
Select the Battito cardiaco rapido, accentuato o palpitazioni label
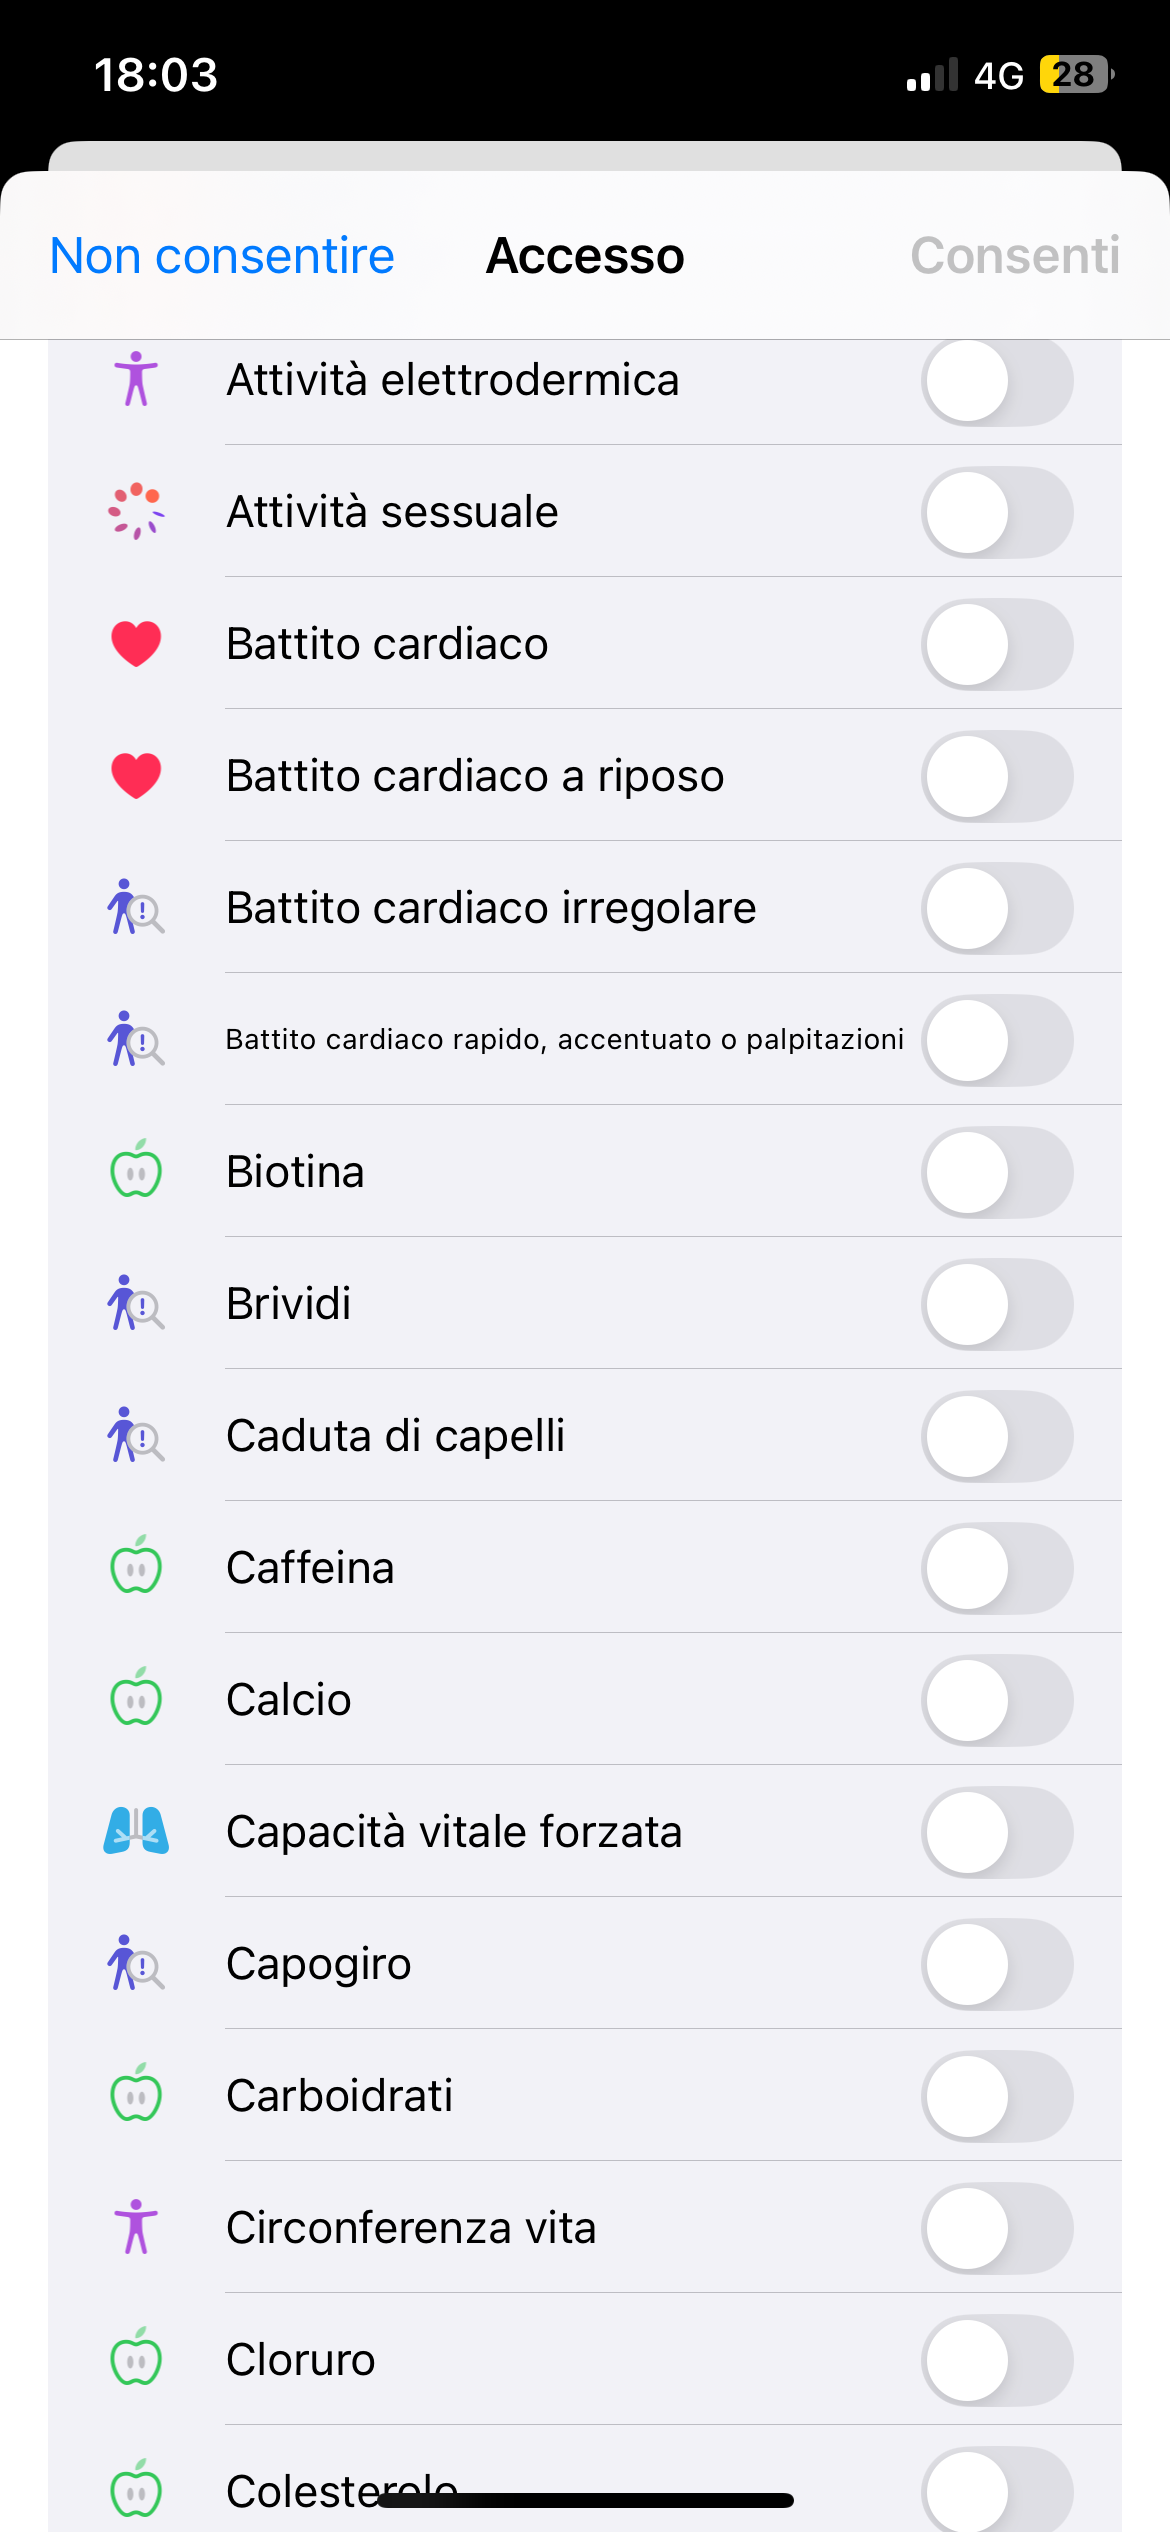[x=564, y=1040]
